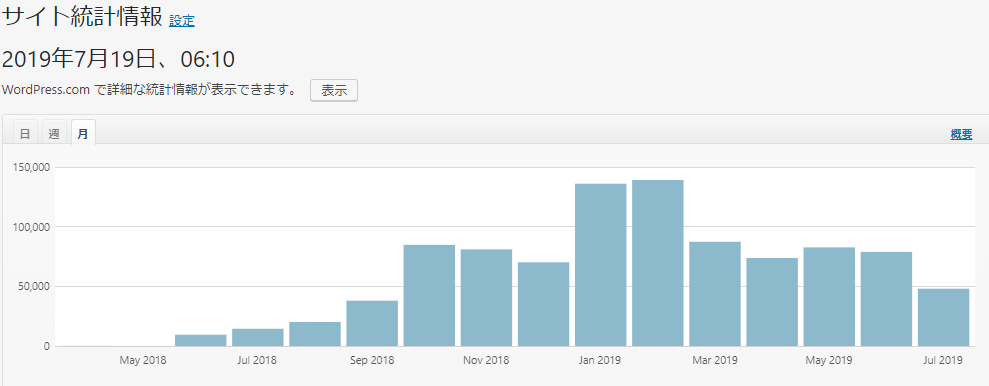
Task: Click the 50,000 axis label
Action: pyautogui.click(x=34, y=286)
